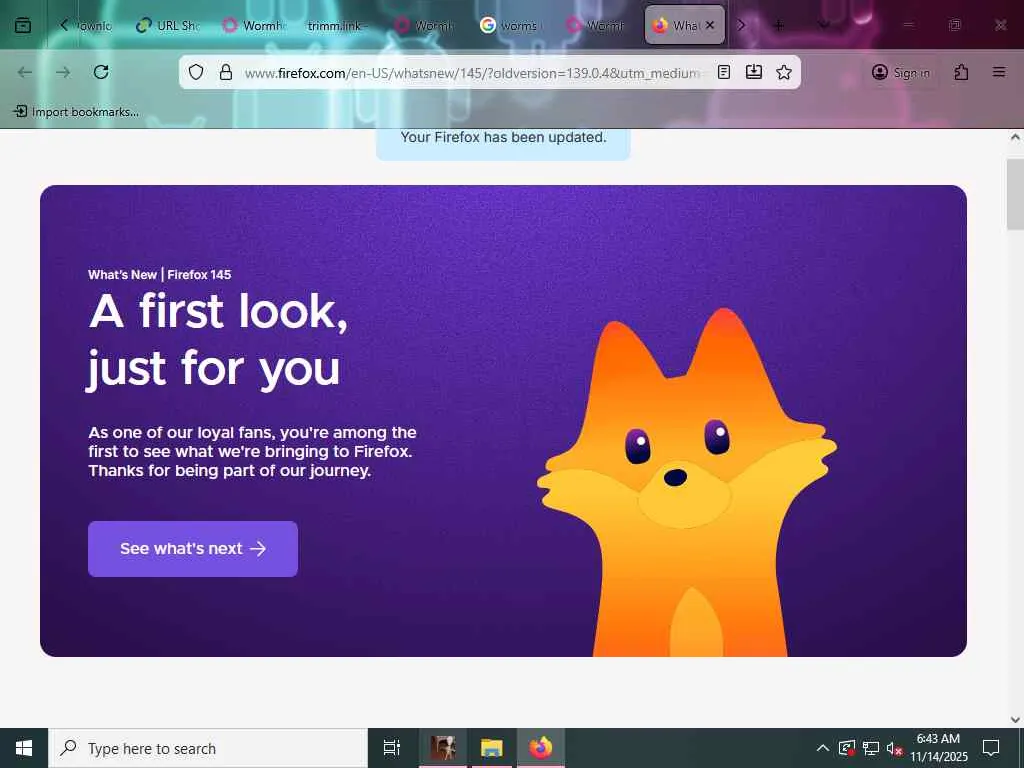The width and height of the screenshot is (1024, 768).
Task: Click the muted volume tray icon
Action: (x=894, y=748)
